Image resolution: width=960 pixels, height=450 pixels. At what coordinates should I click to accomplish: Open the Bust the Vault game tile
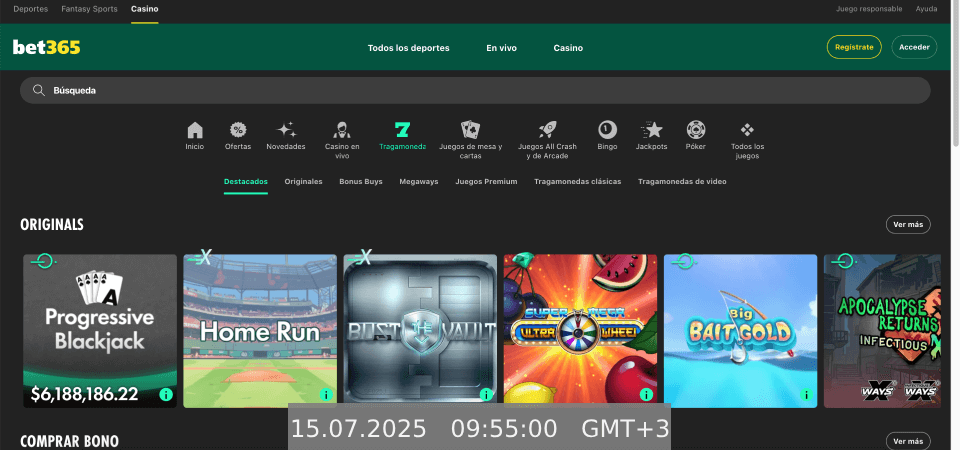[420, 331]
